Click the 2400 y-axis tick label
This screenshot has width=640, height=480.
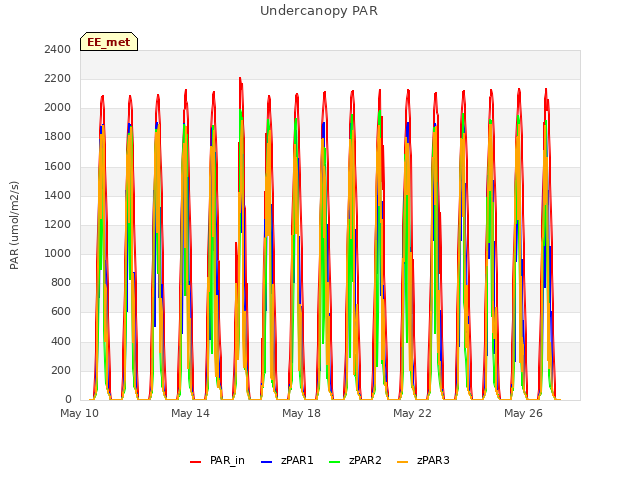(58, 49)
